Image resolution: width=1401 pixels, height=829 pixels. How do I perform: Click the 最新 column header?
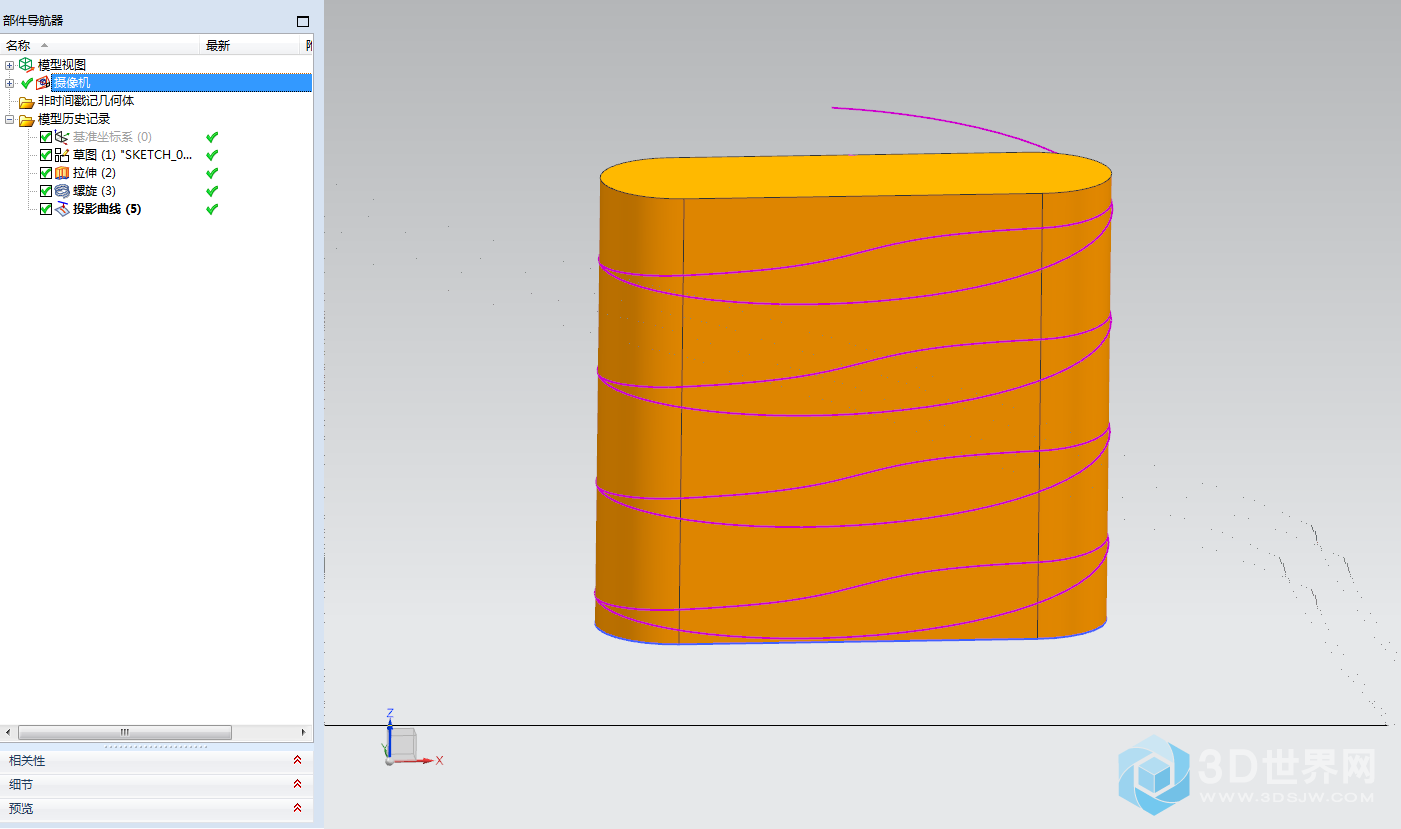coord(250,45)
